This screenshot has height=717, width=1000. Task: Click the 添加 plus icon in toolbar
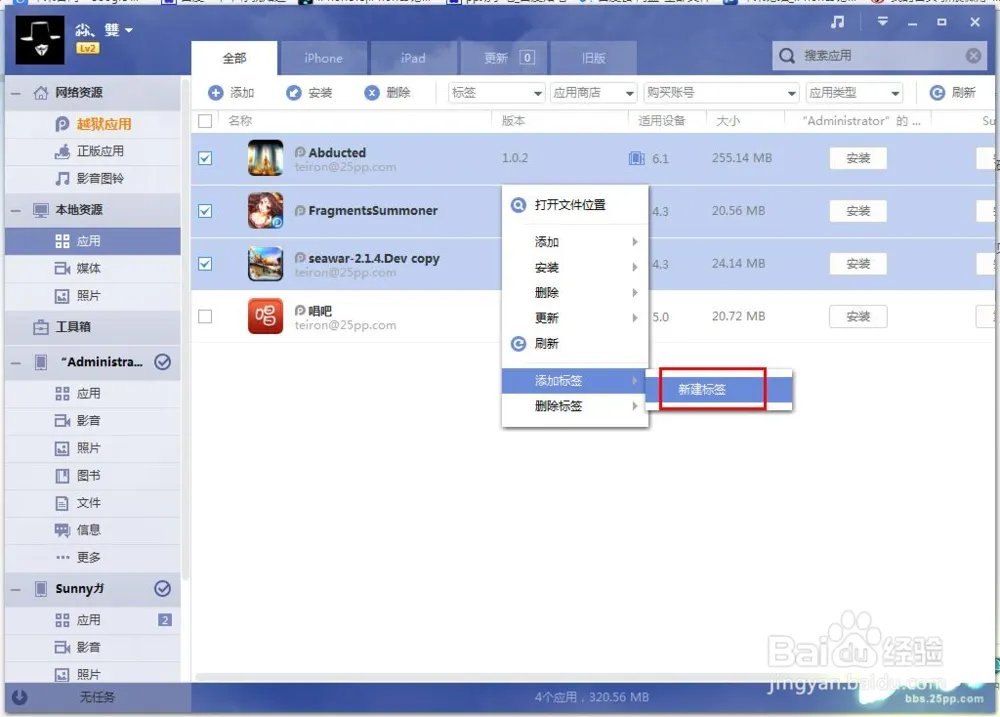(x=216, y=93)
